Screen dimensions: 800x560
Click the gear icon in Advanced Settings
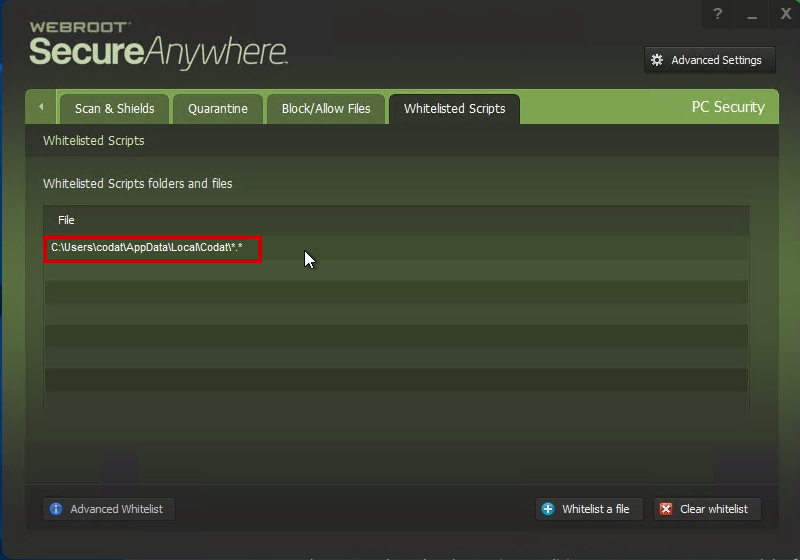[x=657, y=60]
